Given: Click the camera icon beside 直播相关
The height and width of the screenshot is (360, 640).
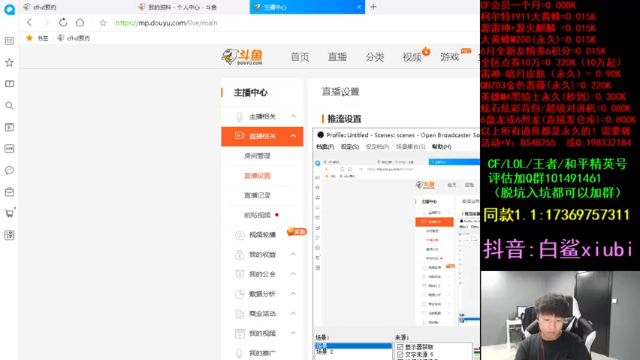Looking at the screenshot, I should (240, 136).
